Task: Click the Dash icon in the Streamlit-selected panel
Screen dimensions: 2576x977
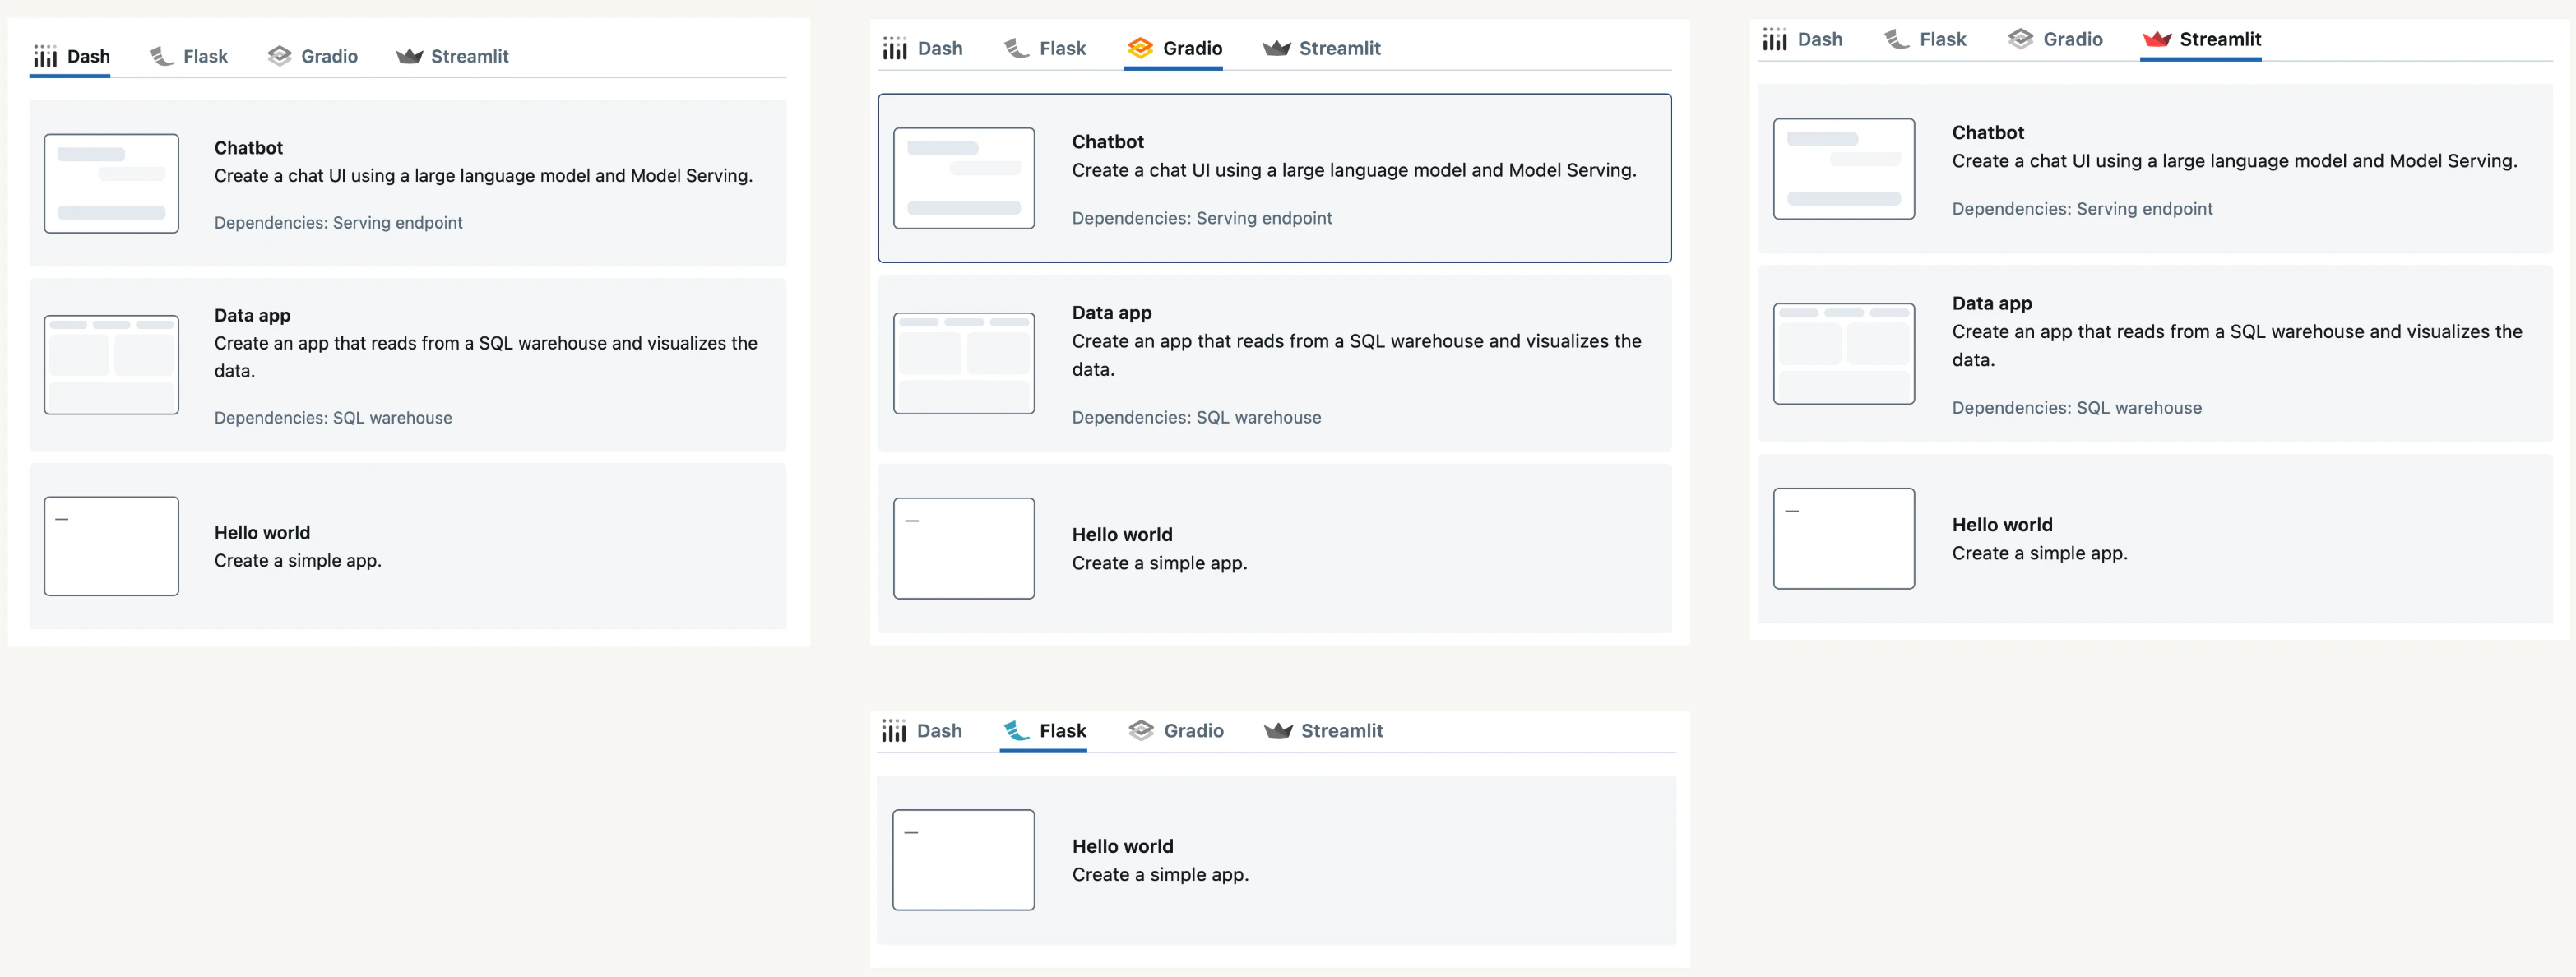Action: (x=1775, y=39)
